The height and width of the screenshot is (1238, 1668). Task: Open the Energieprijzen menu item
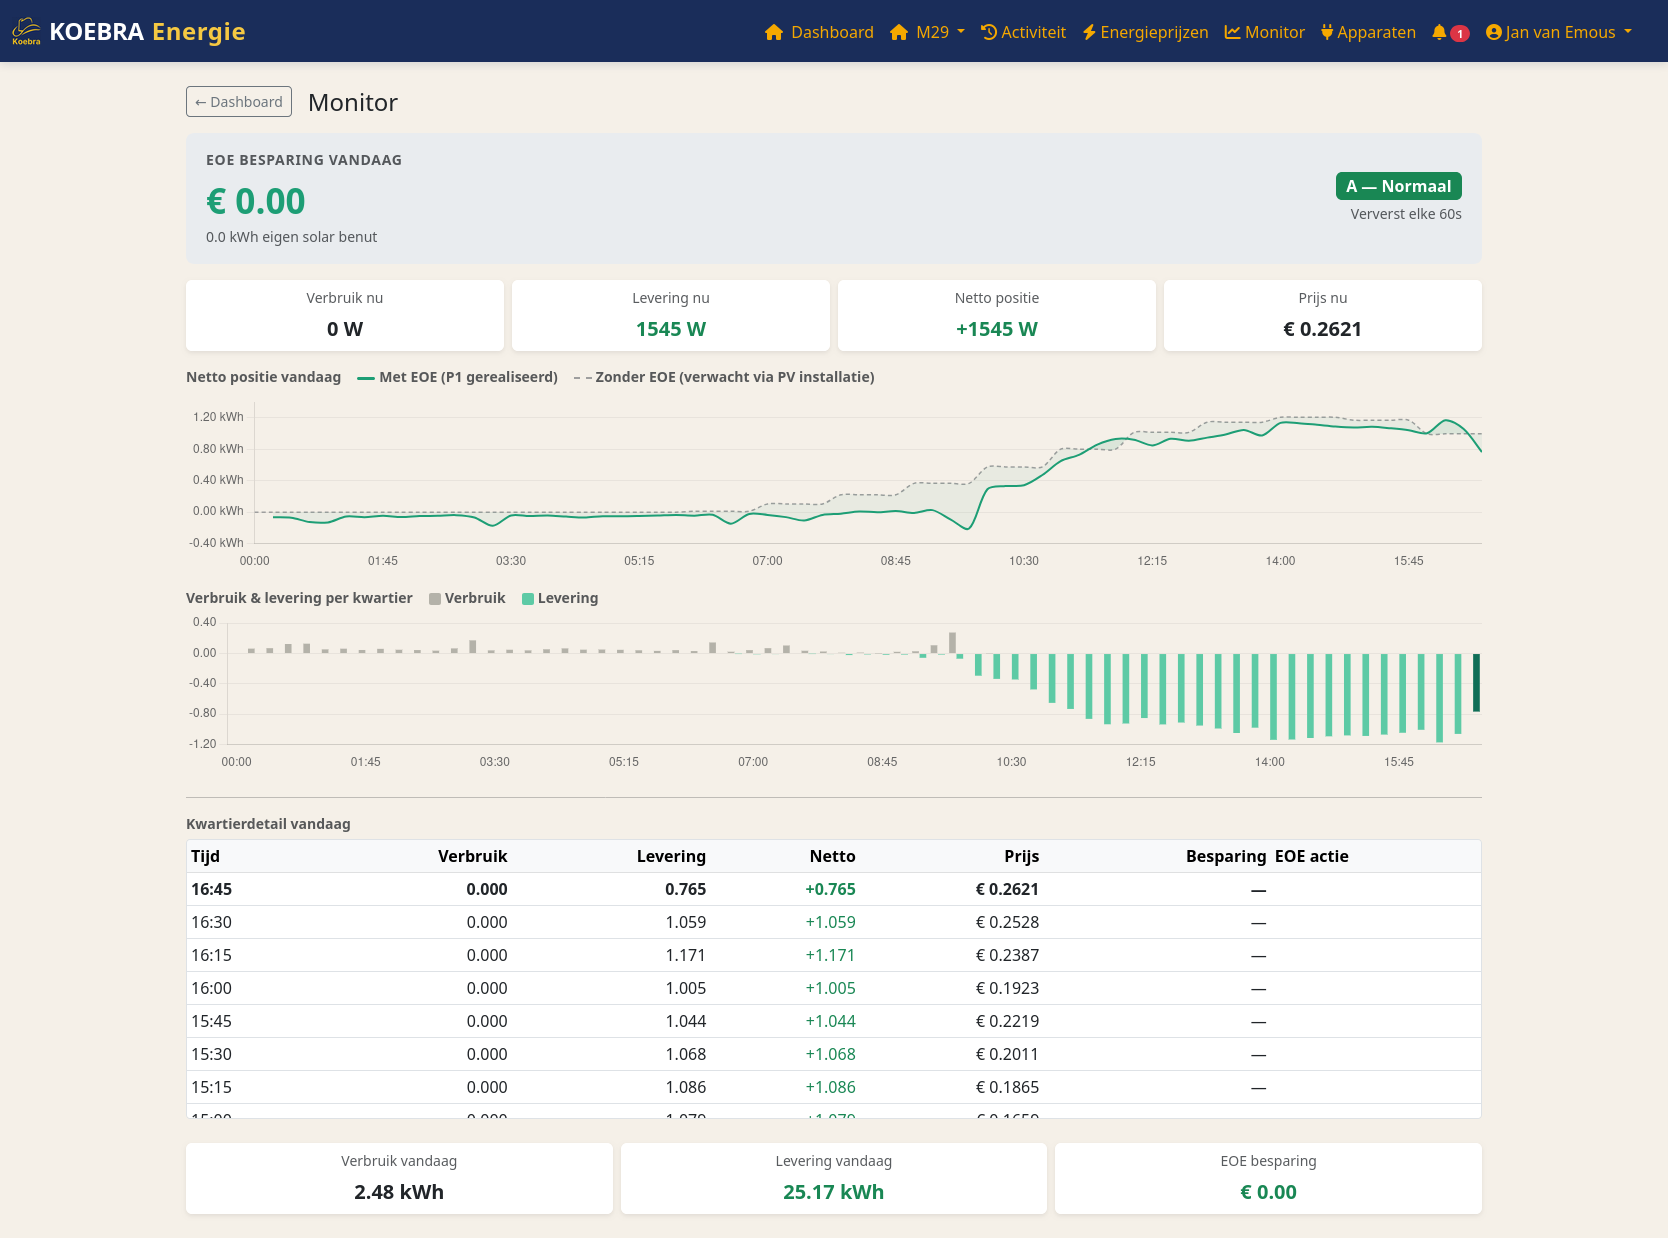1145,32
